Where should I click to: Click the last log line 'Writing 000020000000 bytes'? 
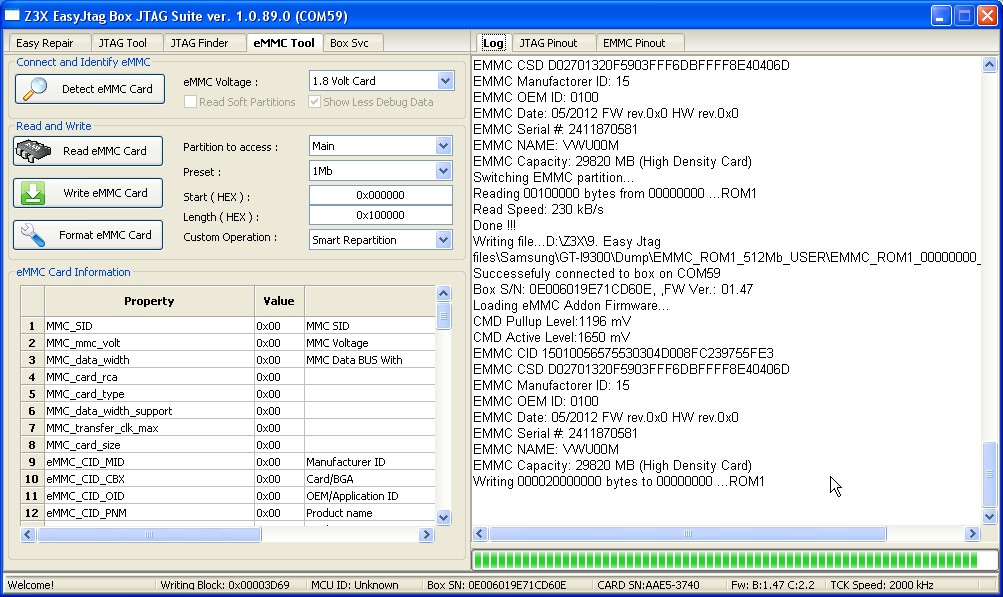coord(619,481)
